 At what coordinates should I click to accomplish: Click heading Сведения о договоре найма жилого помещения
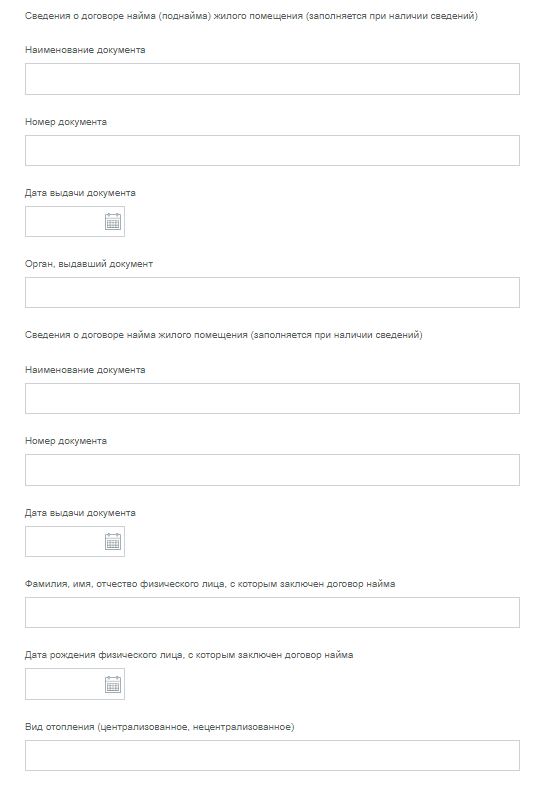pyautogui.click(x=224, y=335)
